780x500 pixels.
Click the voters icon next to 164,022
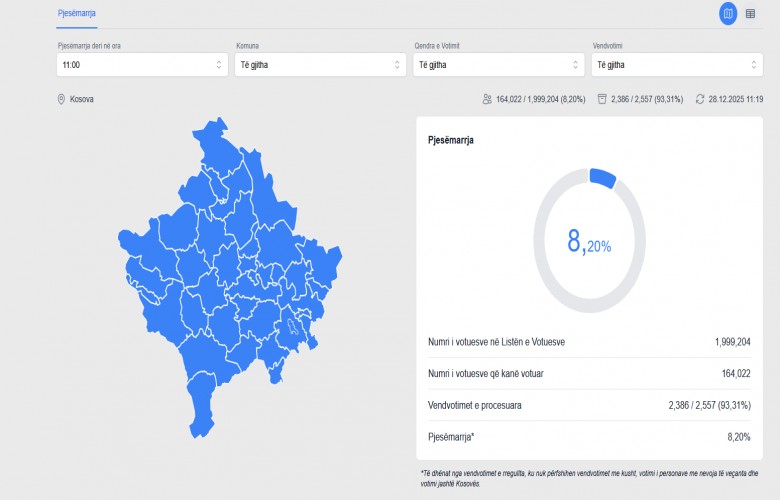click(x=487, y=99)
